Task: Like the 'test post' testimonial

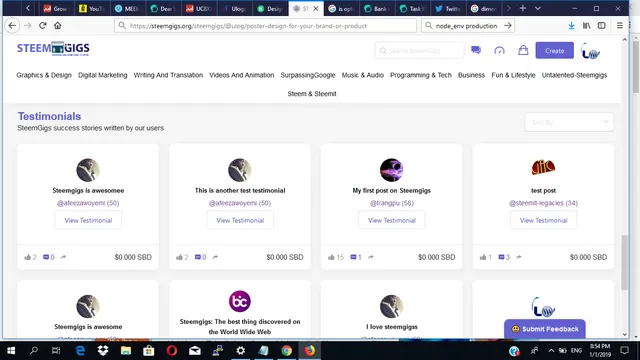Action: (x=483, y=257)
